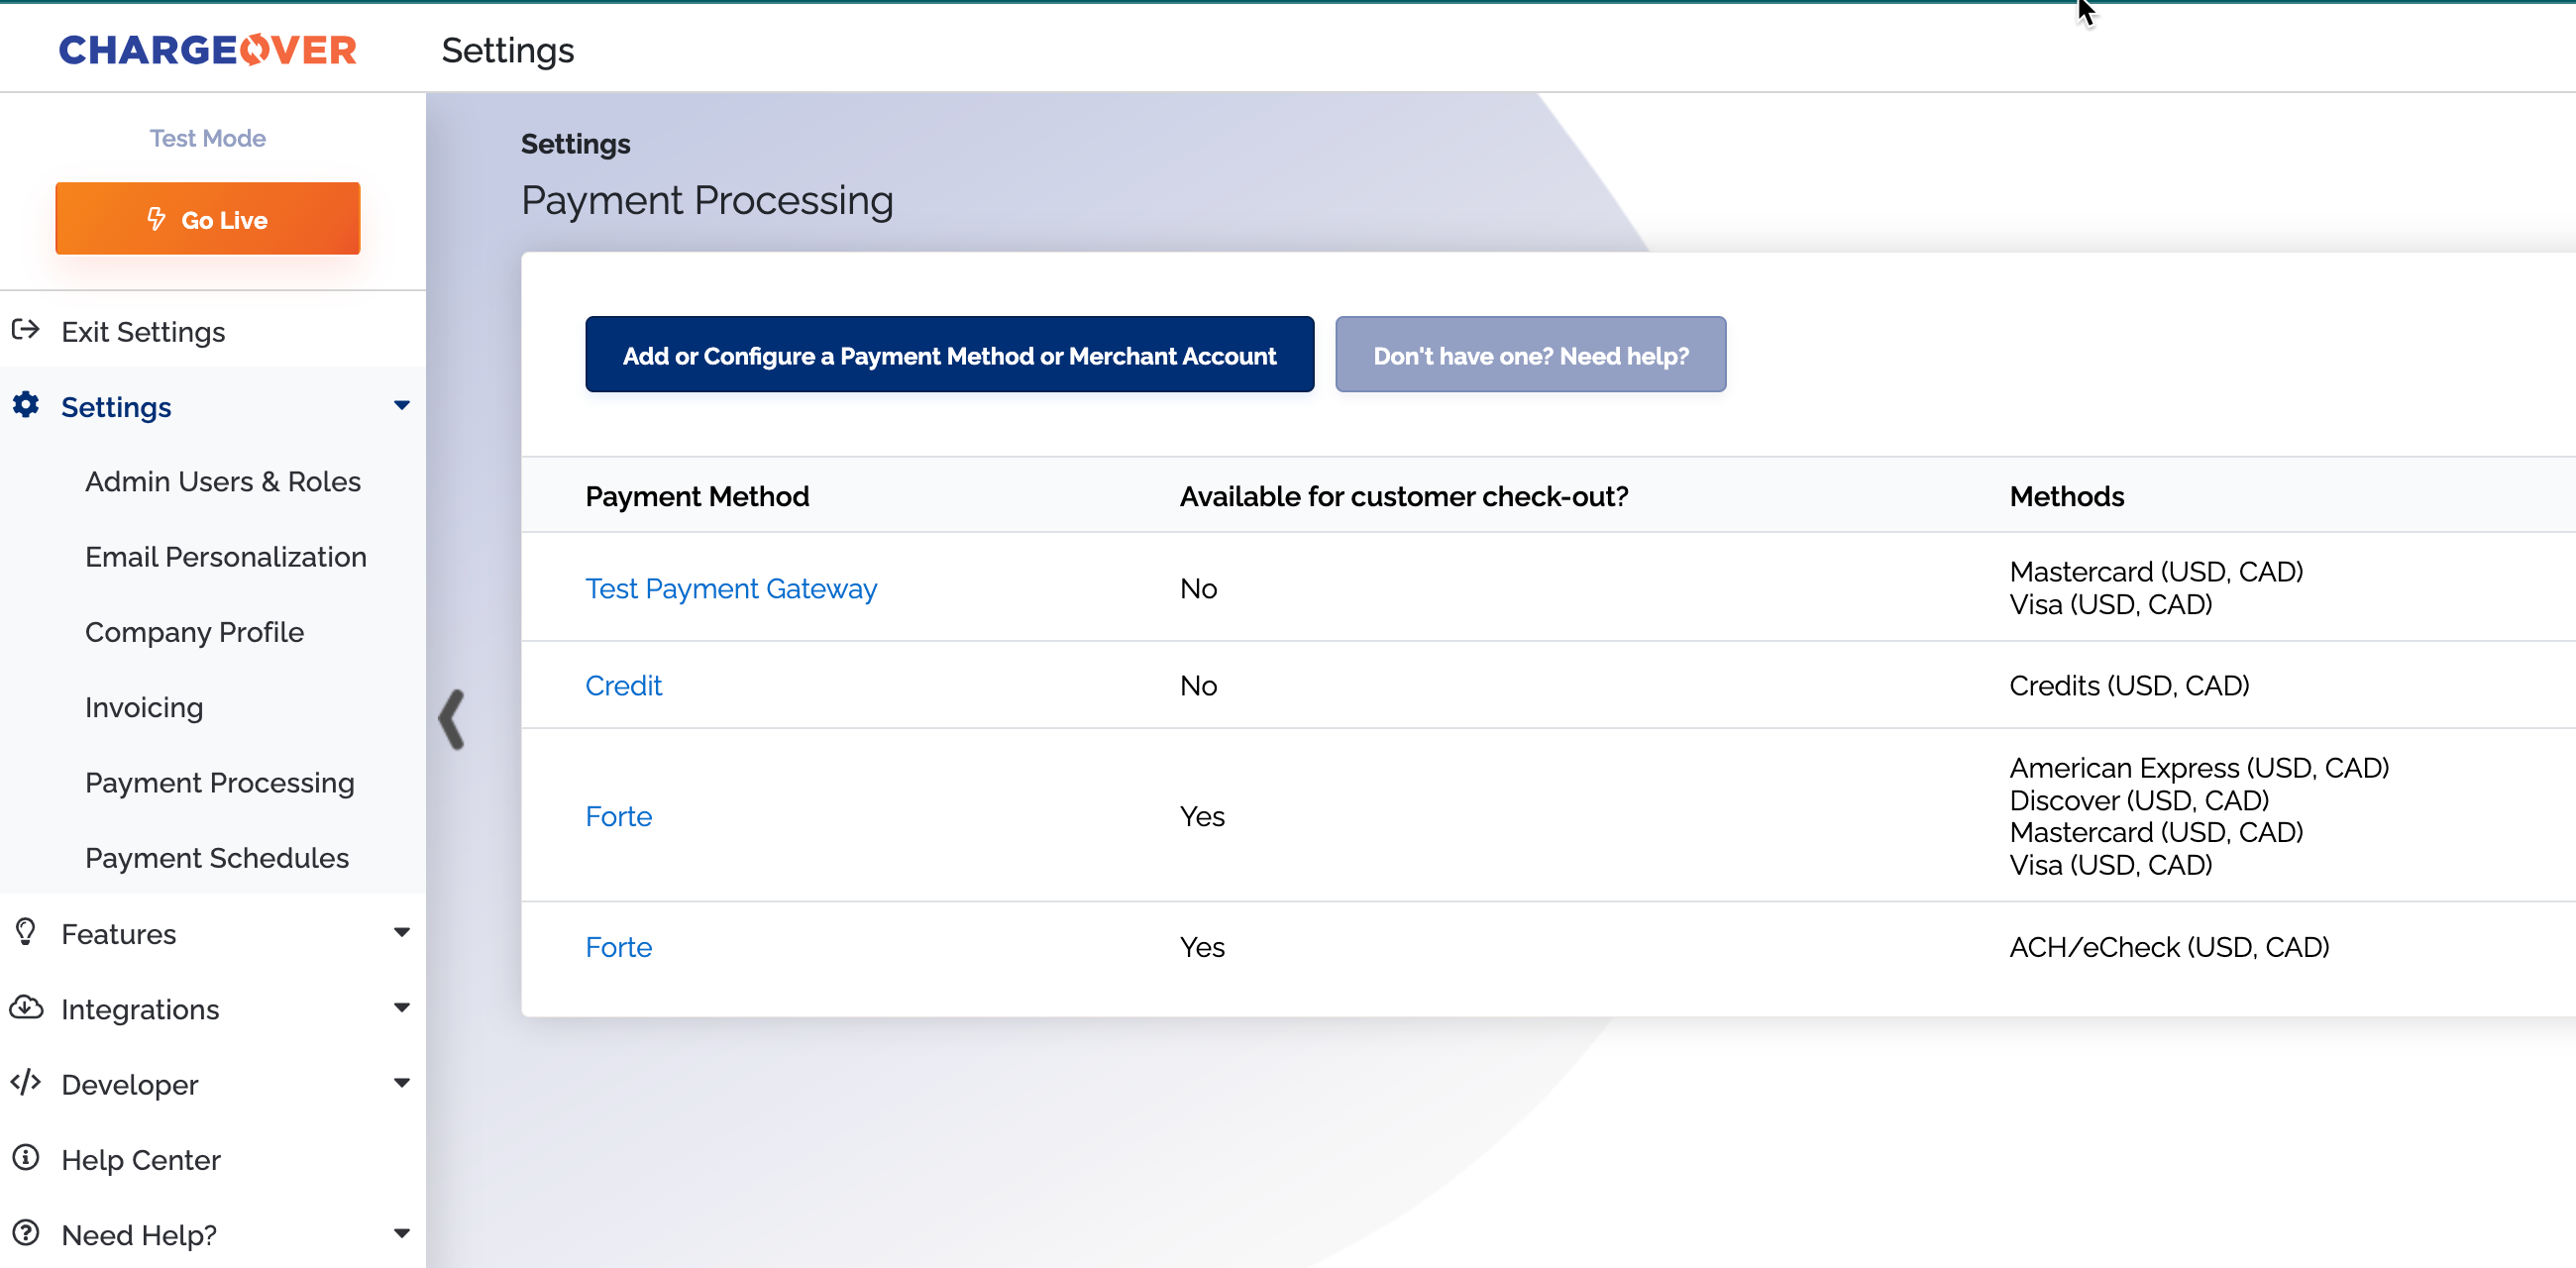Click the Need Help question mark icon
The height and width of the screenshot is (1268, 2576).
[x=26, y=1233]
